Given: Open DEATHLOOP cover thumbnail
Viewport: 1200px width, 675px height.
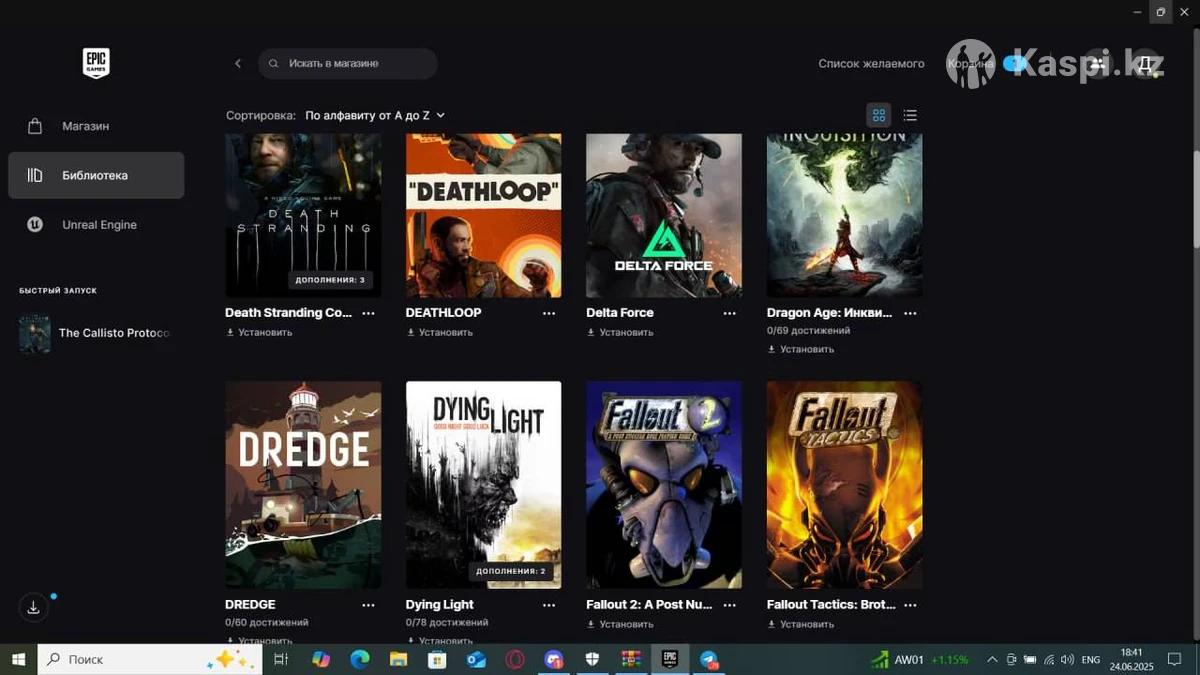Looking at the screenshot, I should [x=484, y=215].
